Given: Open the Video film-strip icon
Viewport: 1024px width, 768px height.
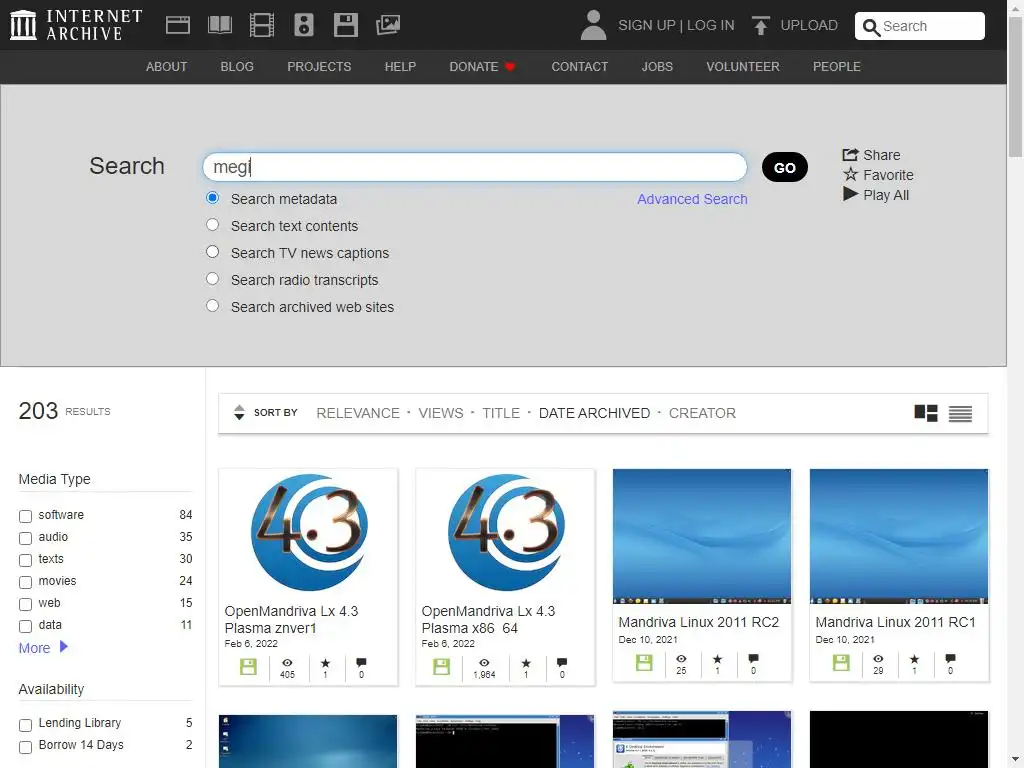Looking at the screenshot, I should [262, 25].
